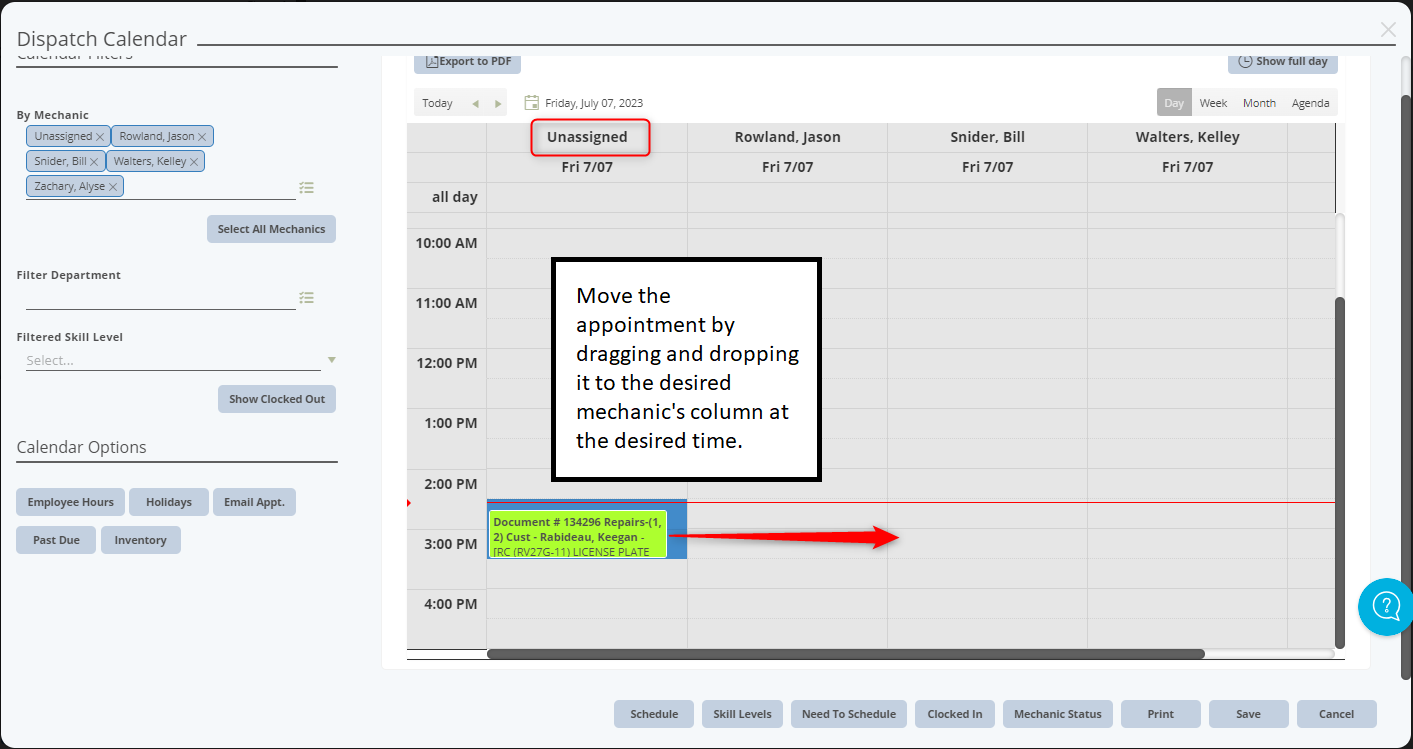Go to previous day arrow
Screen dimensions: 1413x749
(475, 103)
